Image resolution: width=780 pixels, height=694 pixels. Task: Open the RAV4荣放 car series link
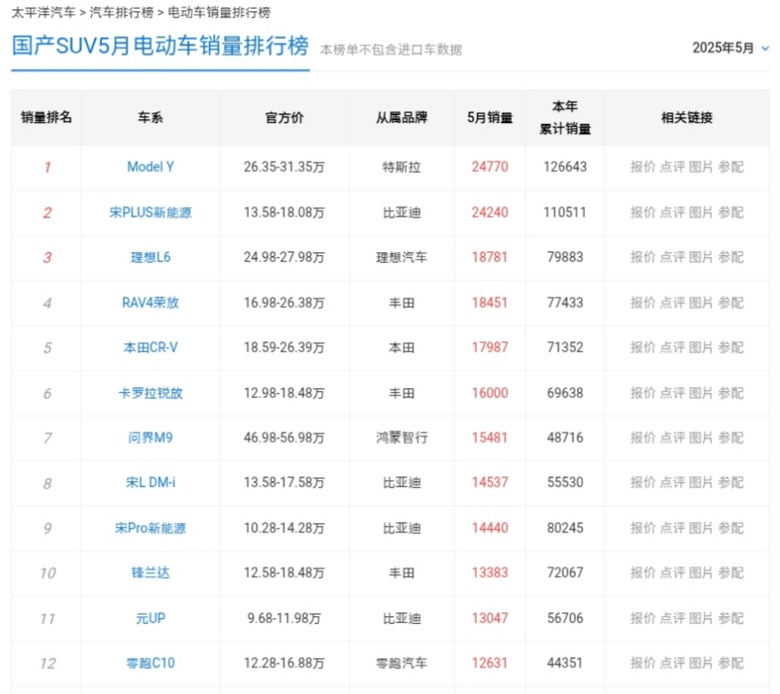coord(150,302)
